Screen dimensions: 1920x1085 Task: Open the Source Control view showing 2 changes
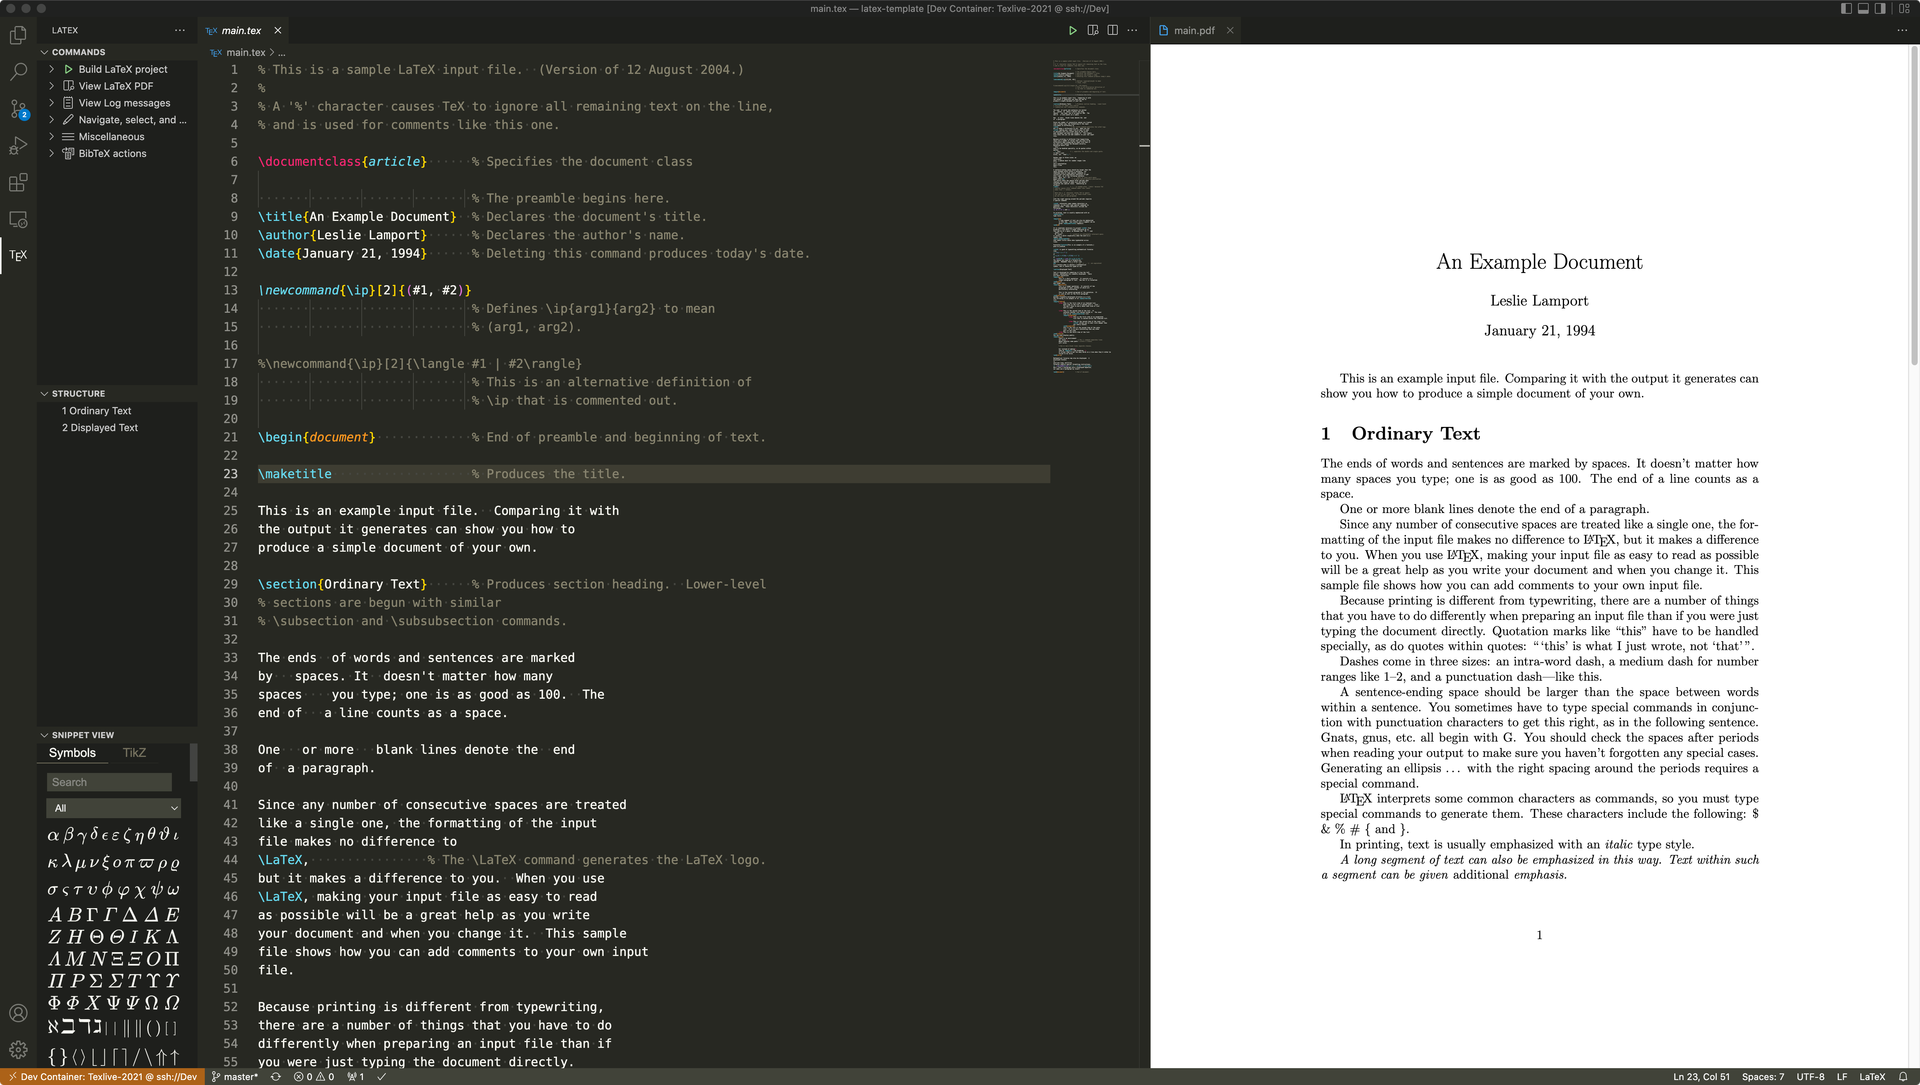(18, 110)
